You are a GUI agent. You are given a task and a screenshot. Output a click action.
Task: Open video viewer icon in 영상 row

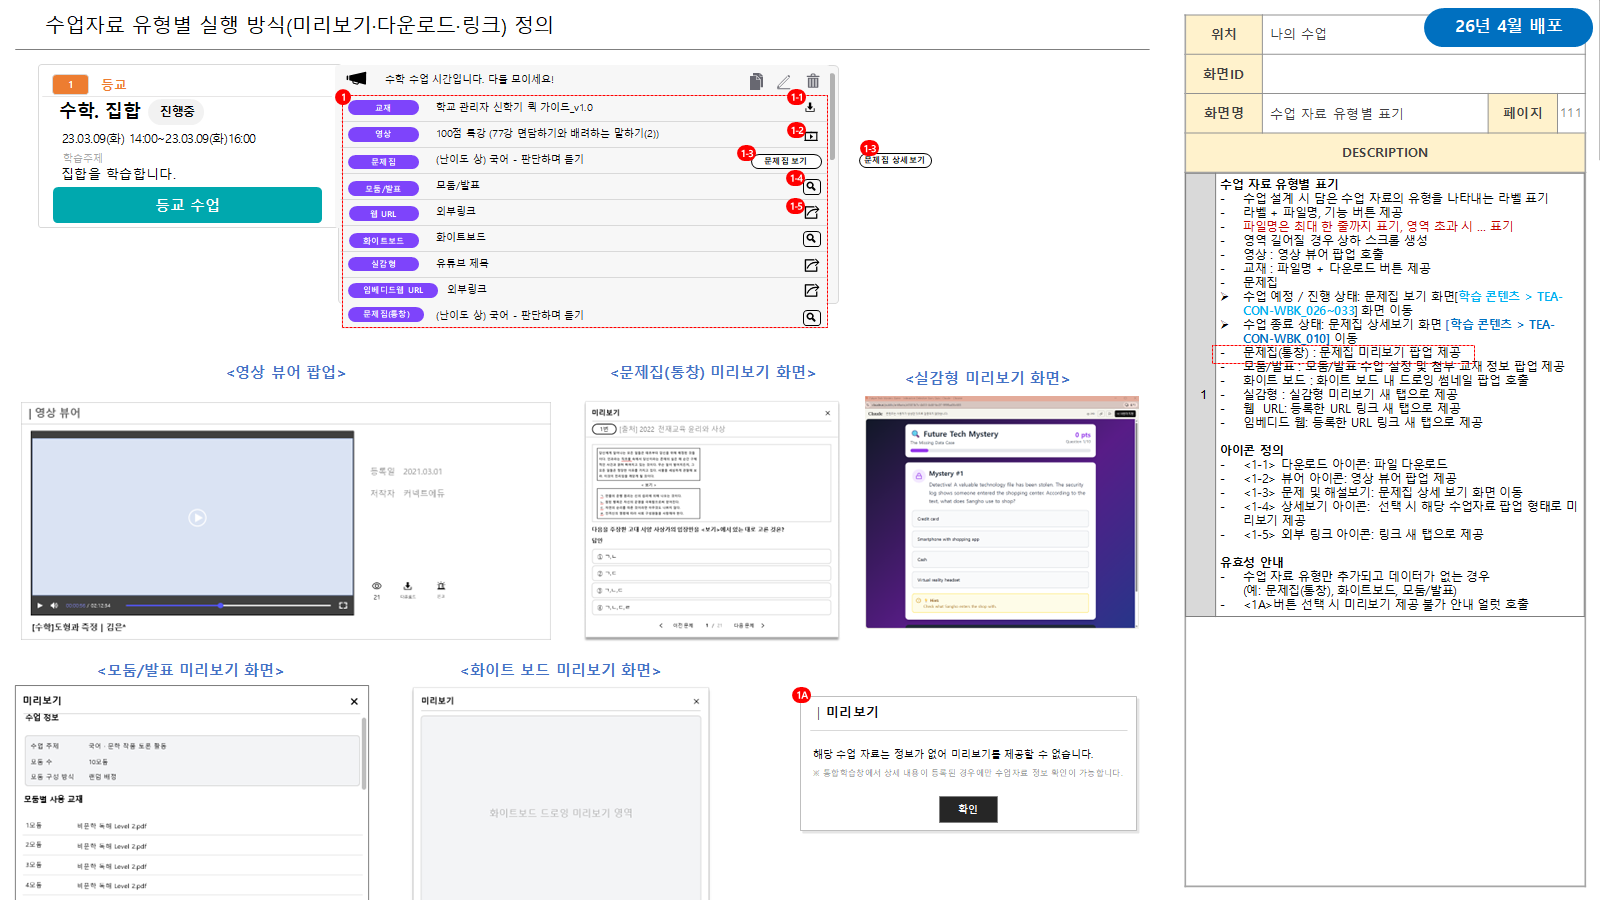(x=811, y=135)
